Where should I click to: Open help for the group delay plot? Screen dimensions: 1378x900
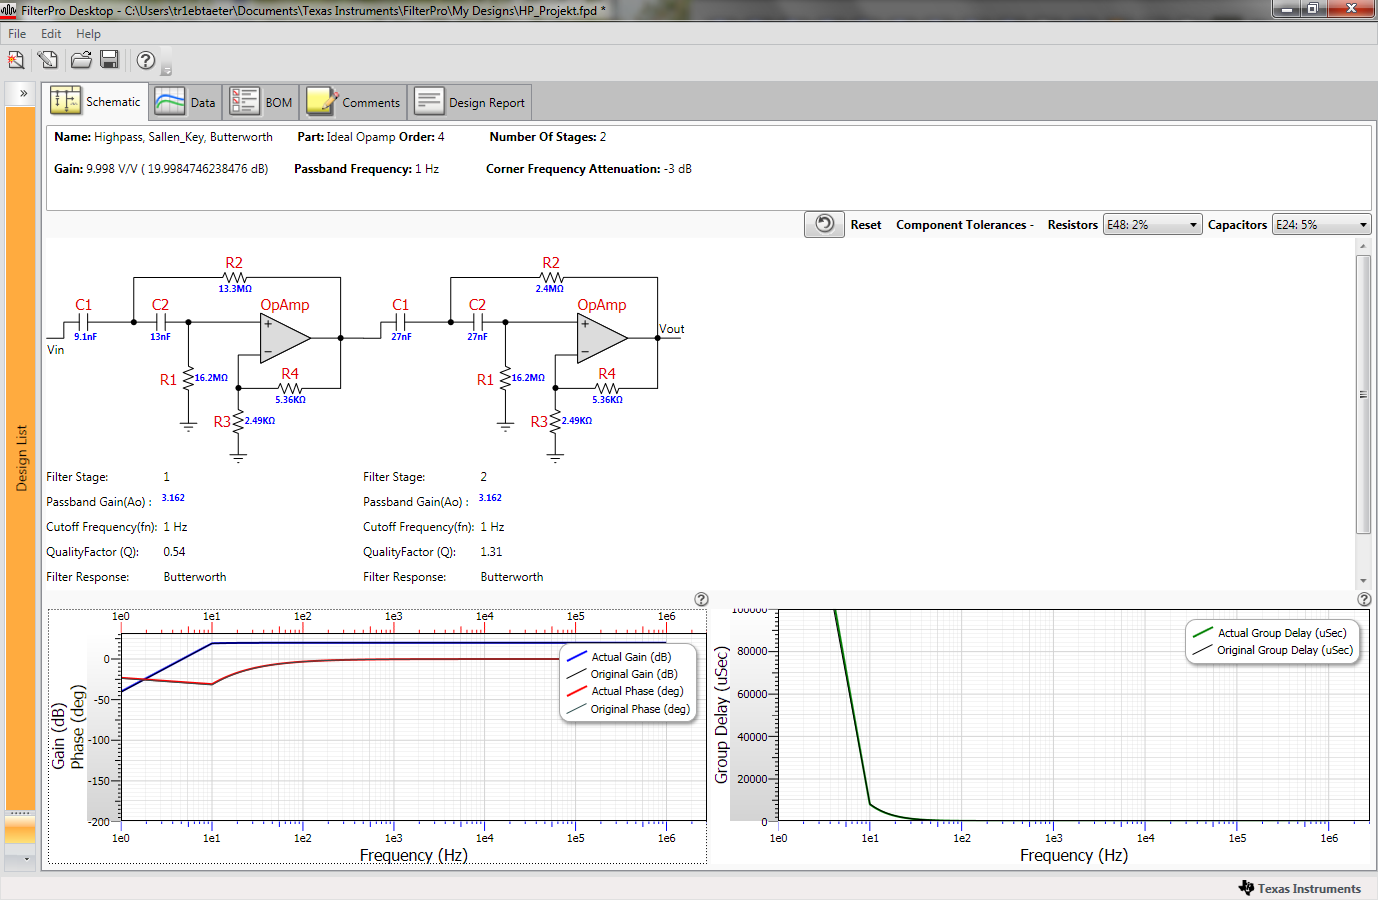pyautogui.click(x=1364, y=599)
